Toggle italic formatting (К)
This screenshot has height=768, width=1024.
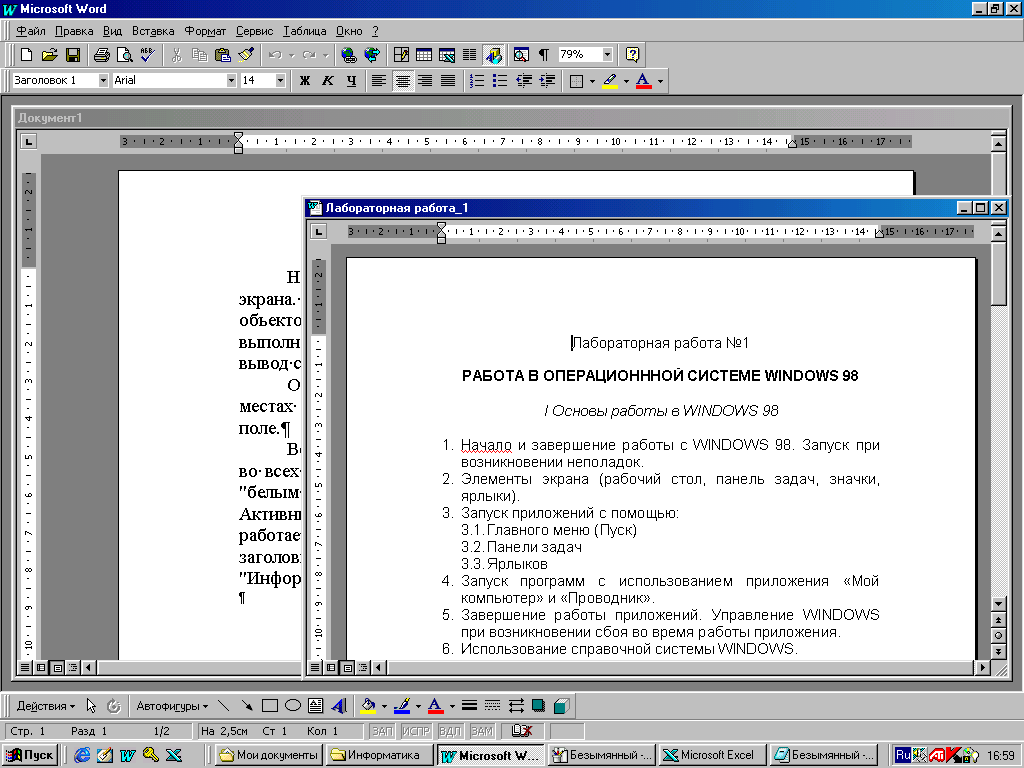coord(328,80)
